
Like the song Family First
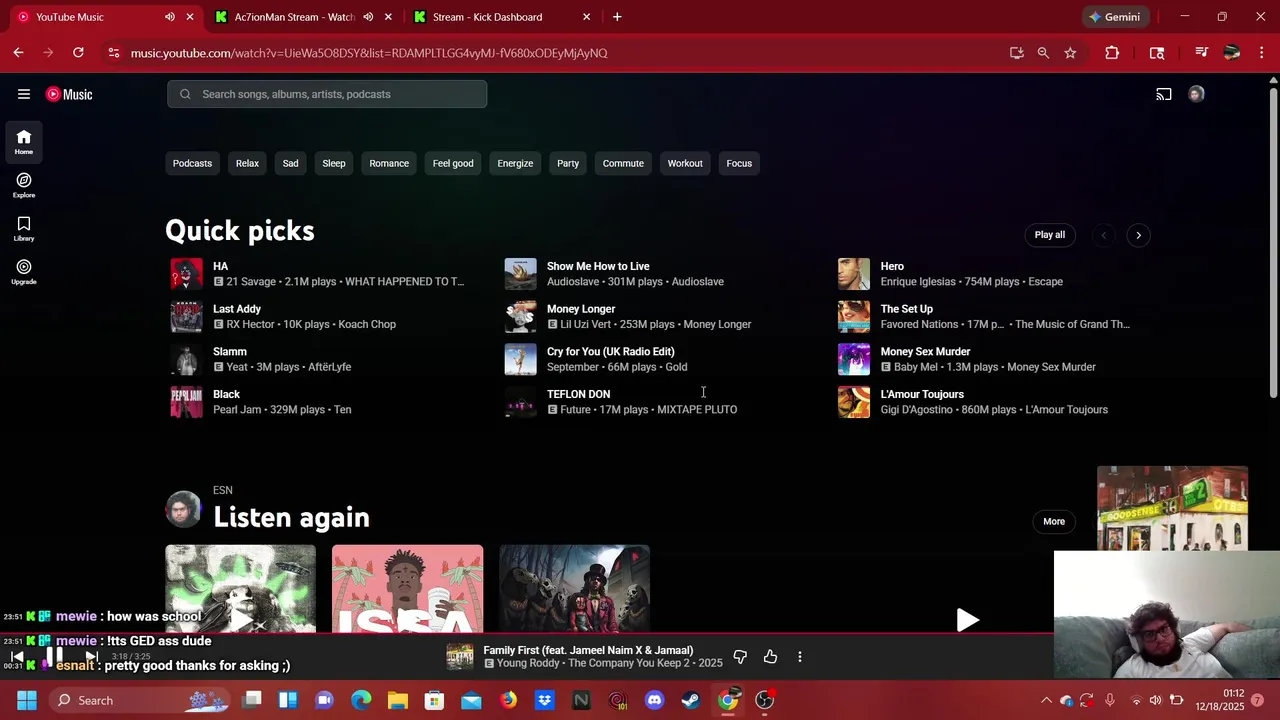point(770,657)
